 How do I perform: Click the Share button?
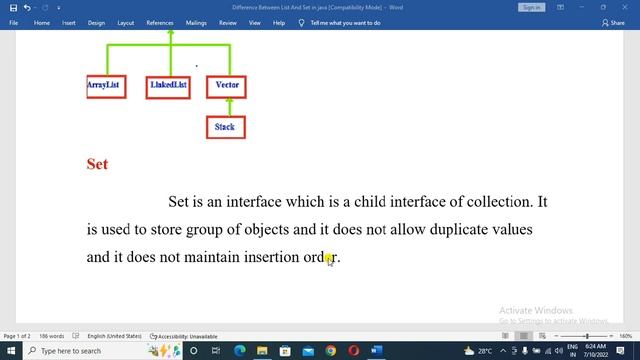(x=613, y=23)
